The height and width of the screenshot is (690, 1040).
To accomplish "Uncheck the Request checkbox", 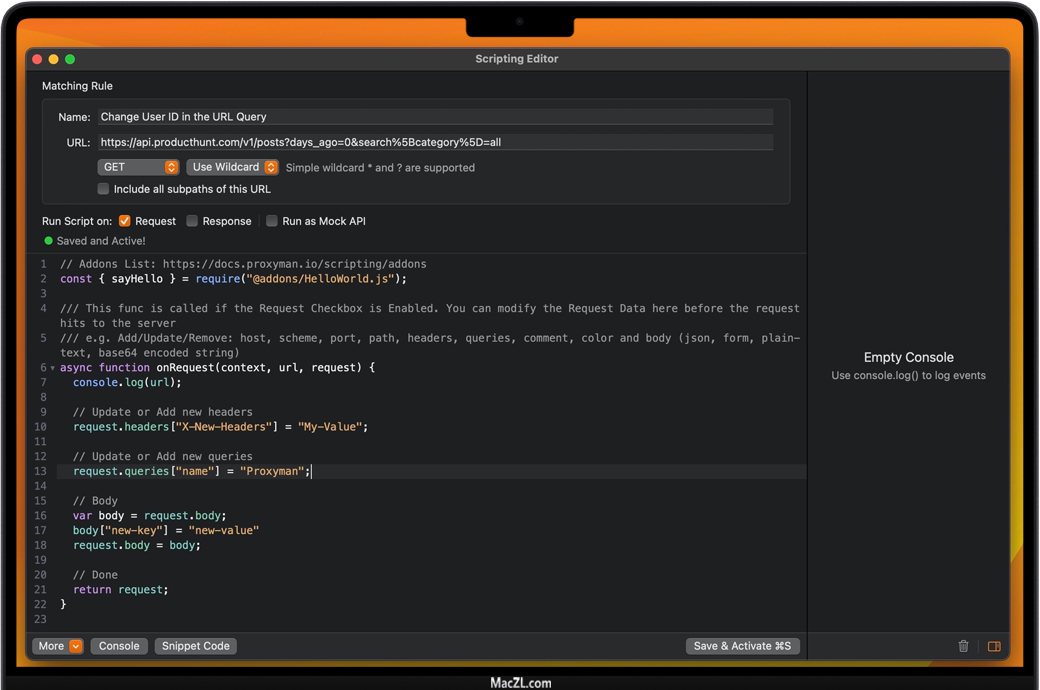I will tap(125, 221).
